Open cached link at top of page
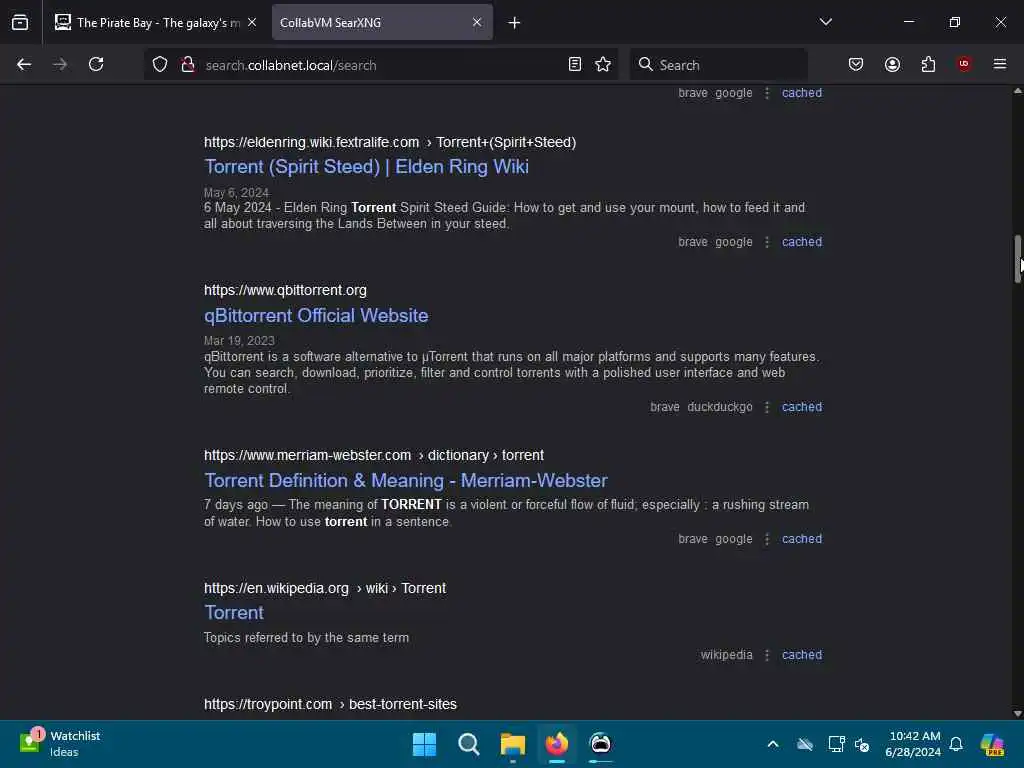 pyautogui.click(x=802, y=93)
